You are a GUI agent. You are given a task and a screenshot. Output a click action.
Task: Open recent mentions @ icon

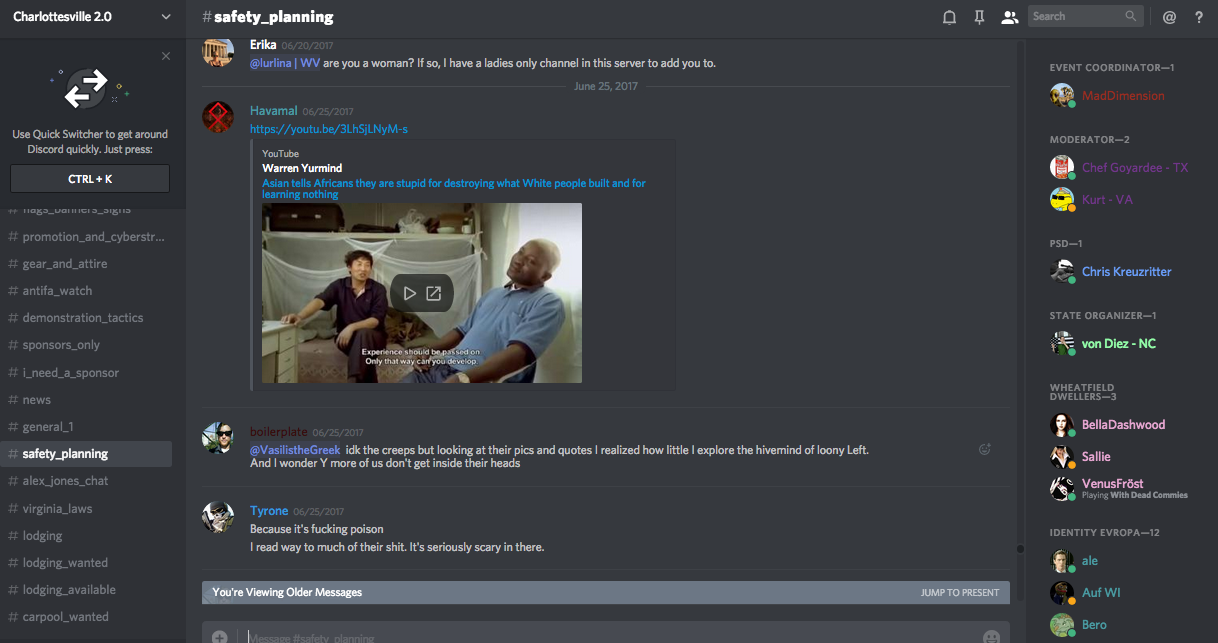1169,17
